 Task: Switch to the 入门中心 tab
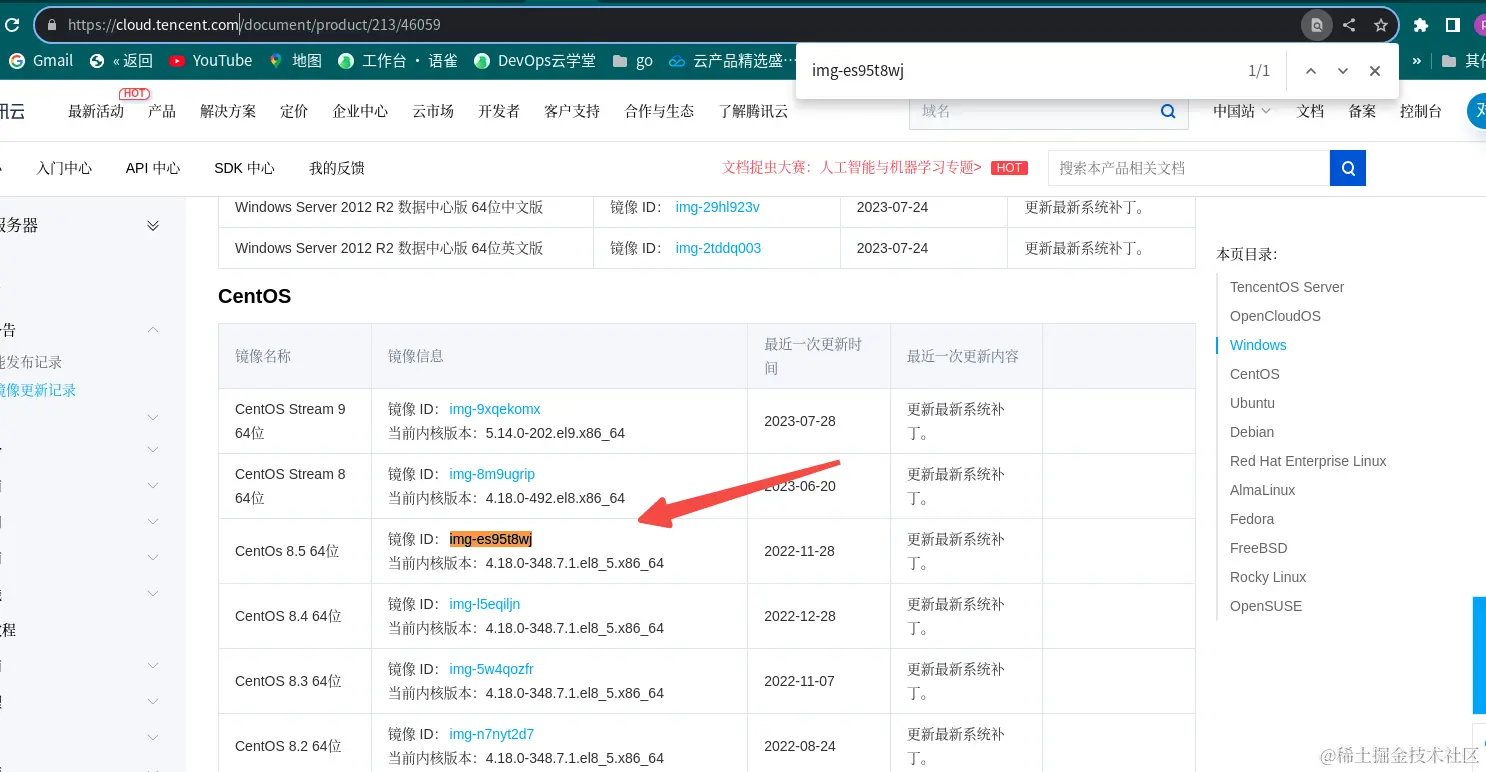[x=64, y=168]
